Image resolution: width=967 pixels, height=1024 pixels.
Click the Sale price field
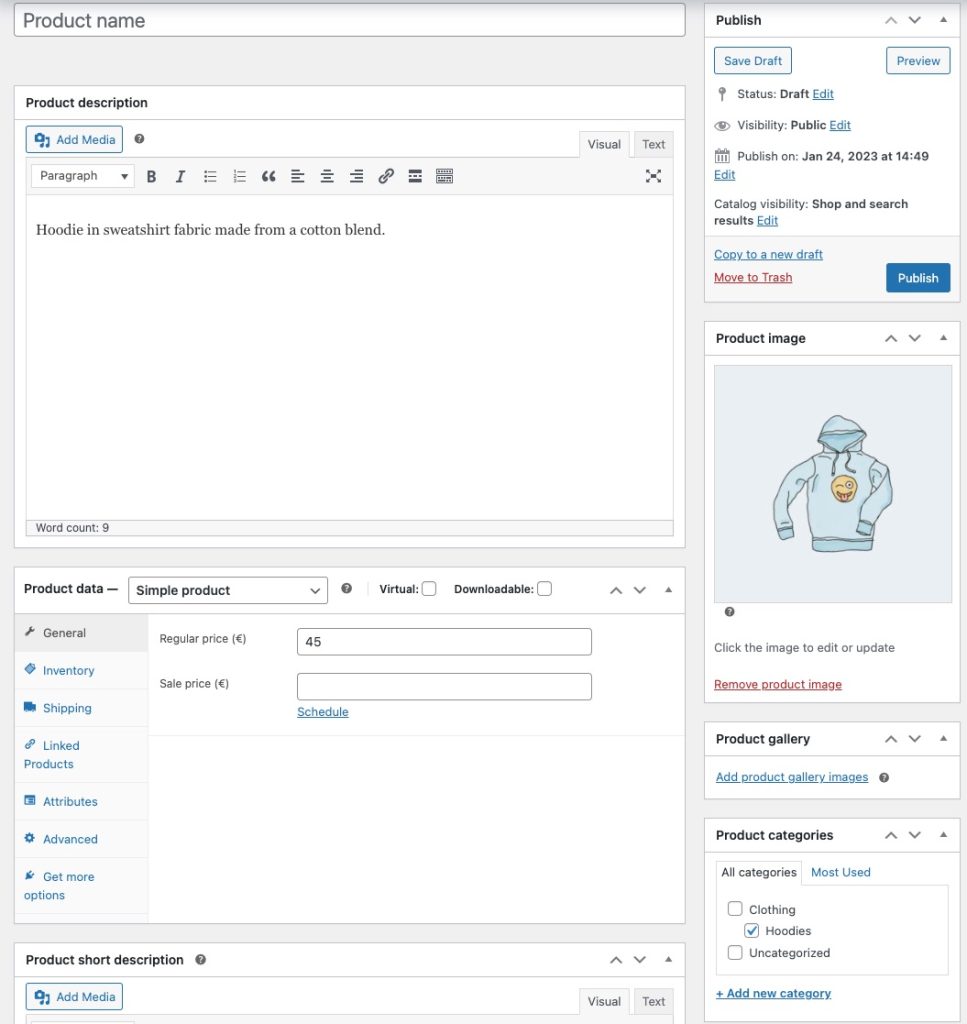point(444,687)
